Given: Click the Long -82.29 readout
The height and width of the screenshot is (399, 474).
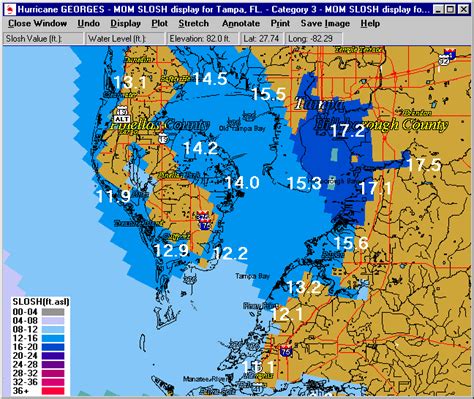Looking at the screenshot, I should pyautogui.click(x=313, y=39).
